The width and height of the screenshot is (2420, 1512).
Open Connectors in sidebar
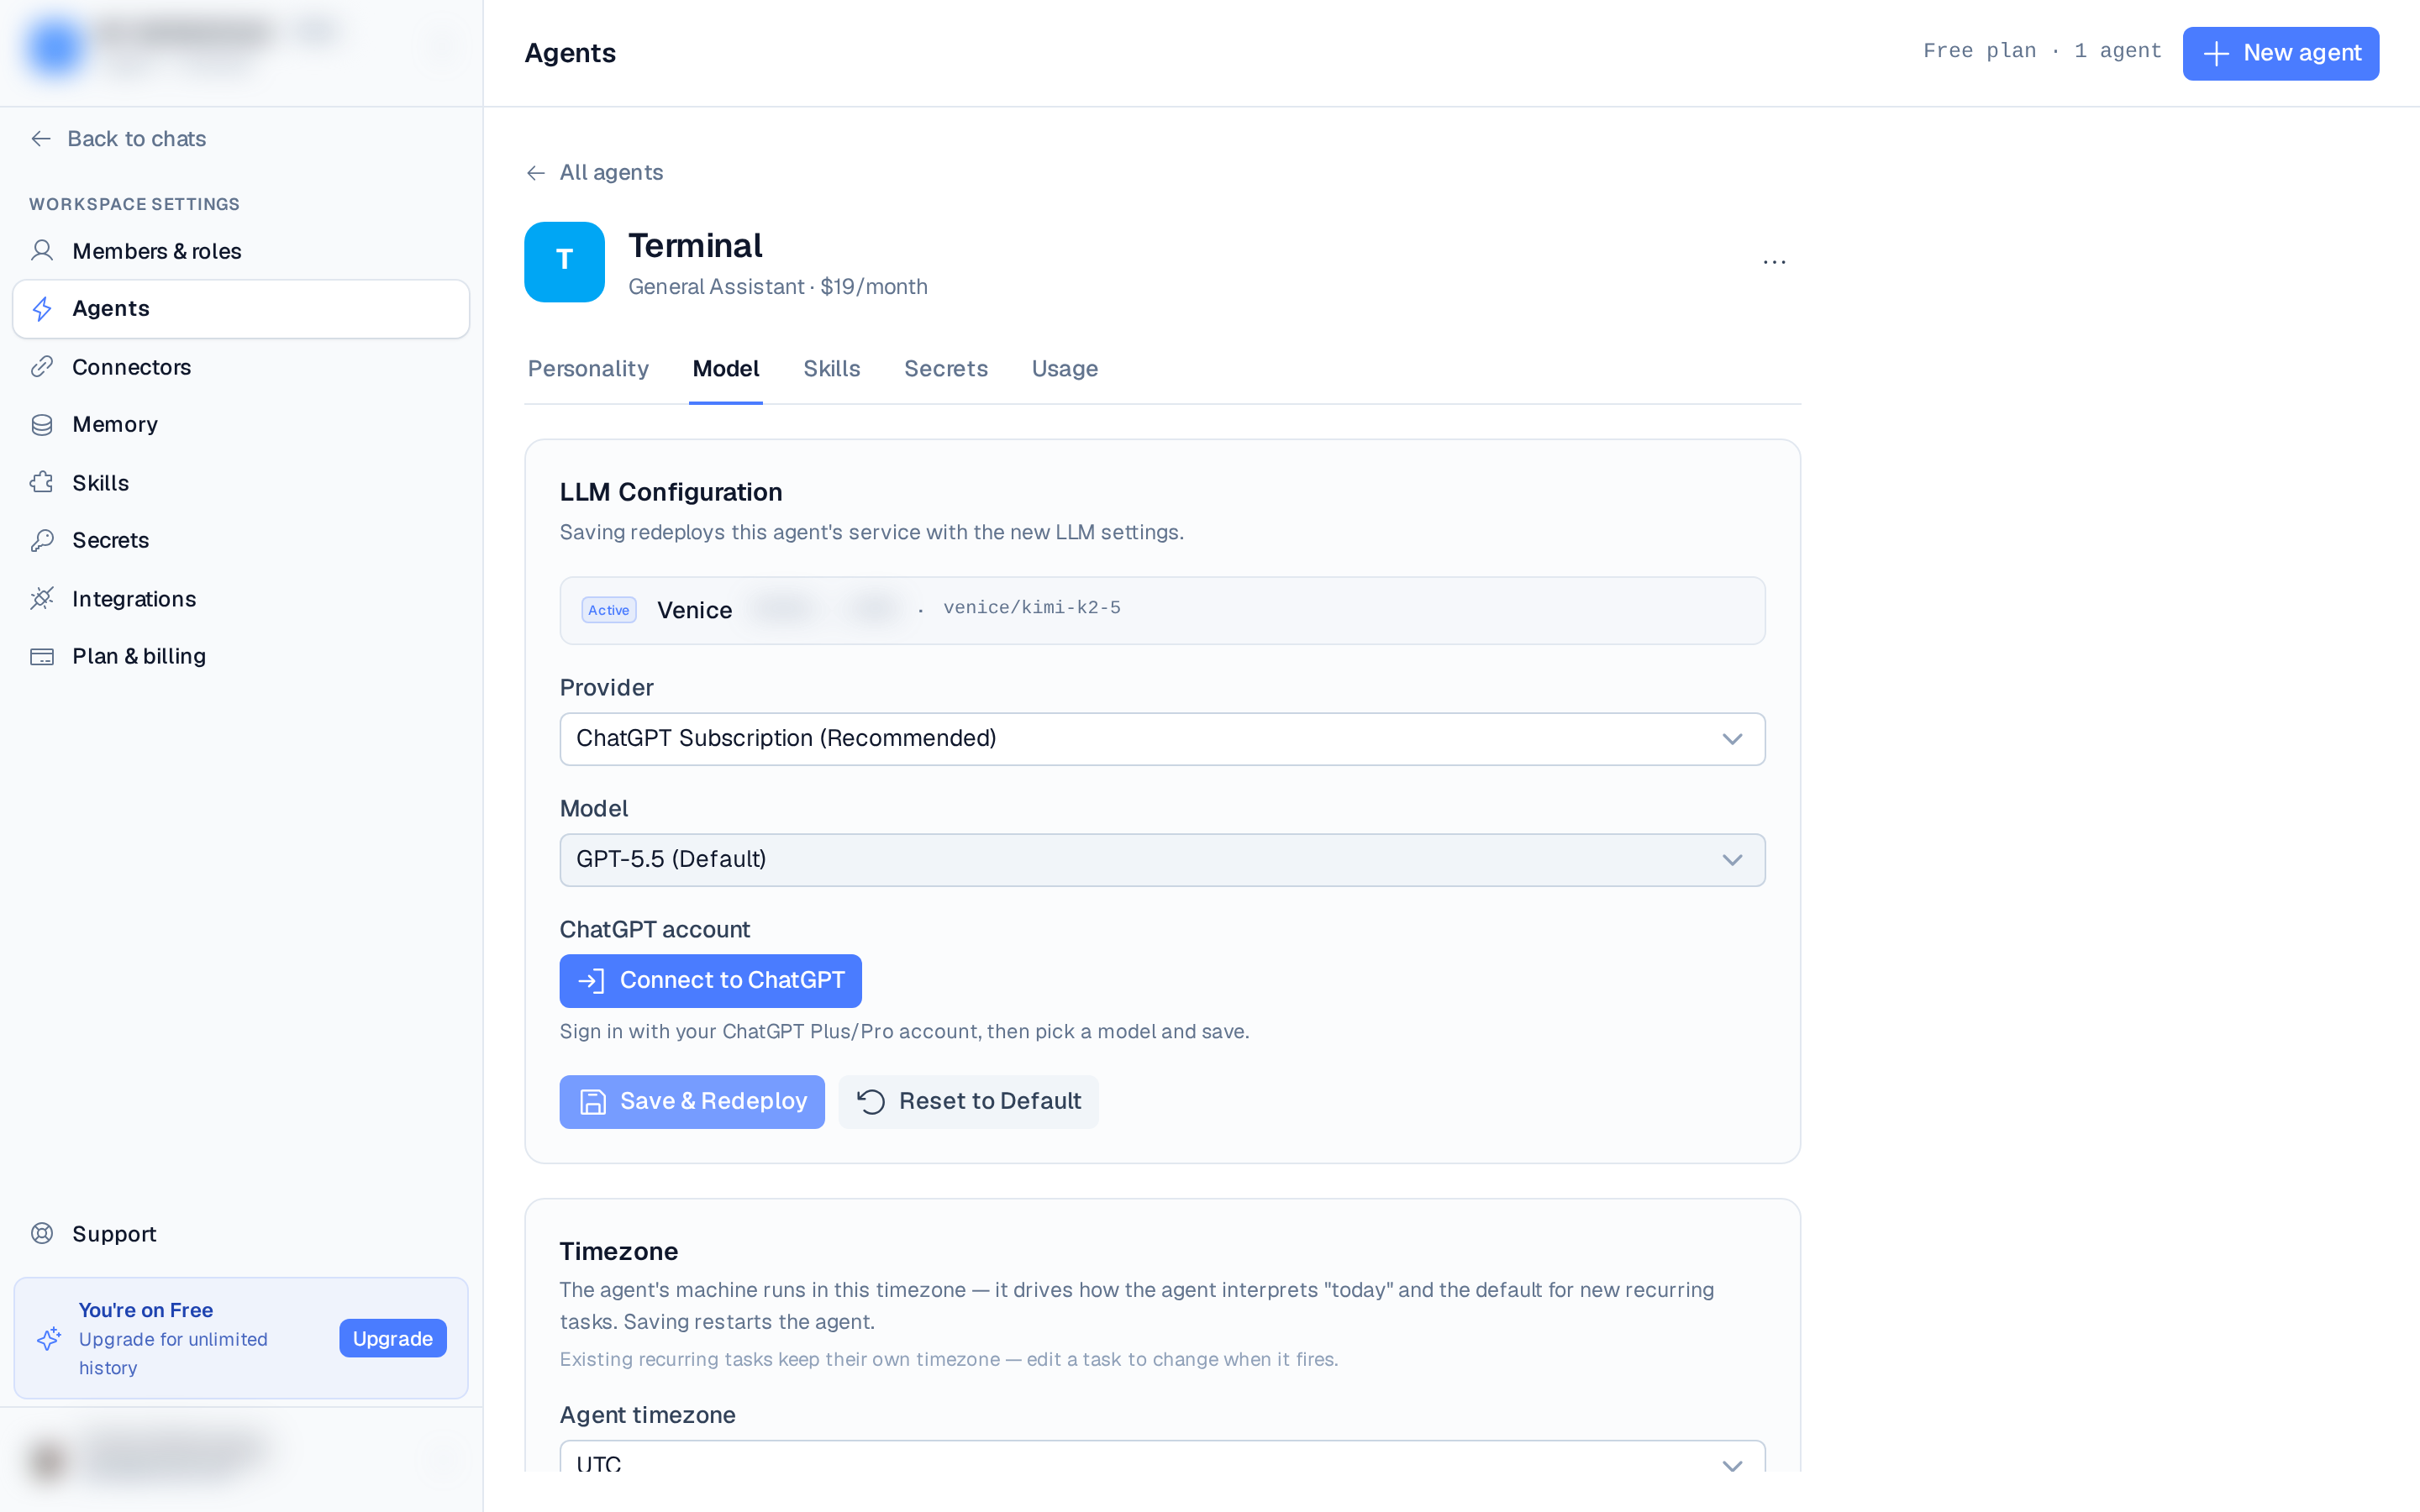241,367
